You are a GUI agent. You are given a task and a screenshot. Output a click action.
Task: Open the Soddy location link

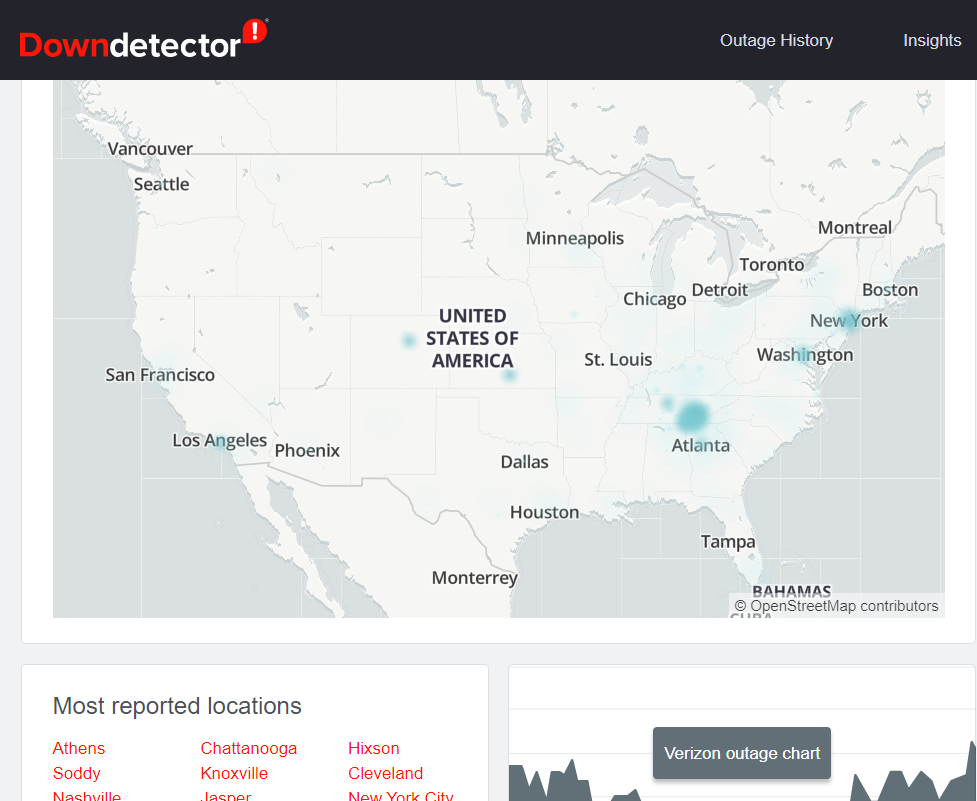click(x=77, y=773)
